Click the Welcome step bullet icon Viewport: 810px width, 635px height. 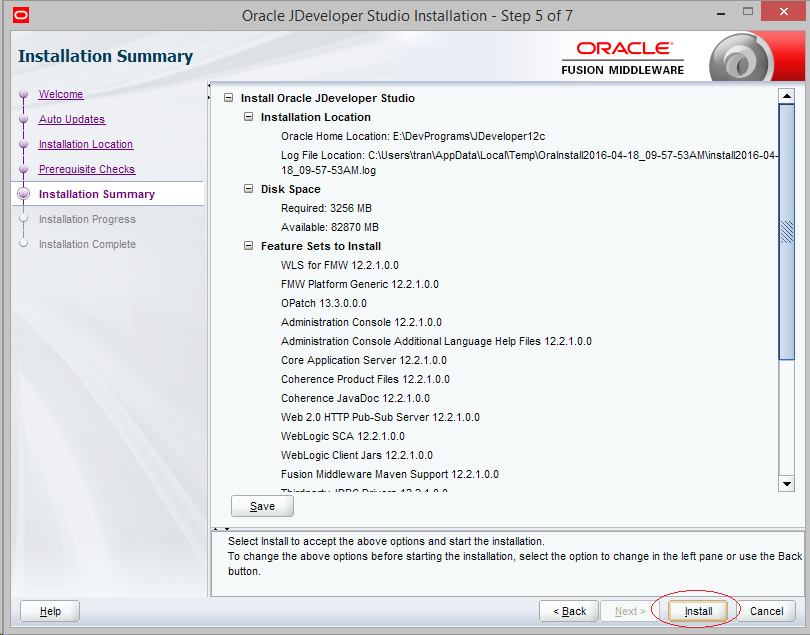(23, 94)
